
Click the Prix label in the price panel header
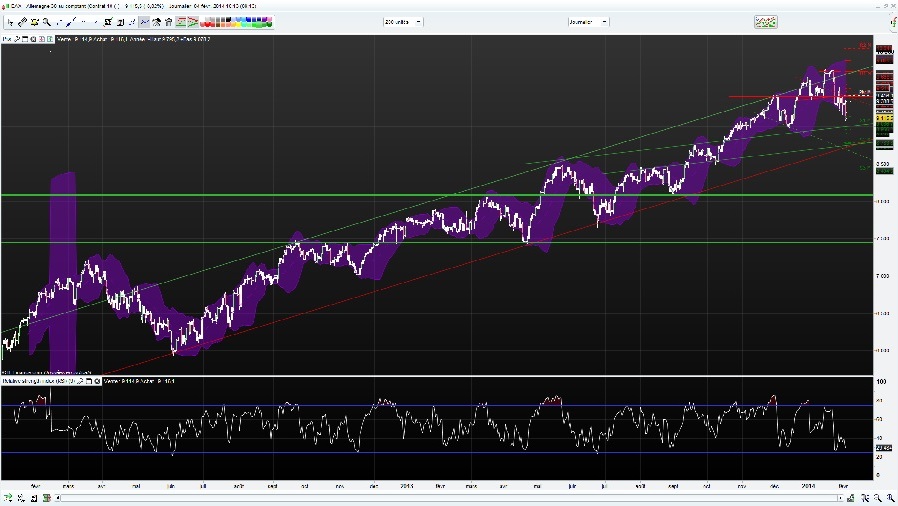pyautogui.click(x=6, y=39)
